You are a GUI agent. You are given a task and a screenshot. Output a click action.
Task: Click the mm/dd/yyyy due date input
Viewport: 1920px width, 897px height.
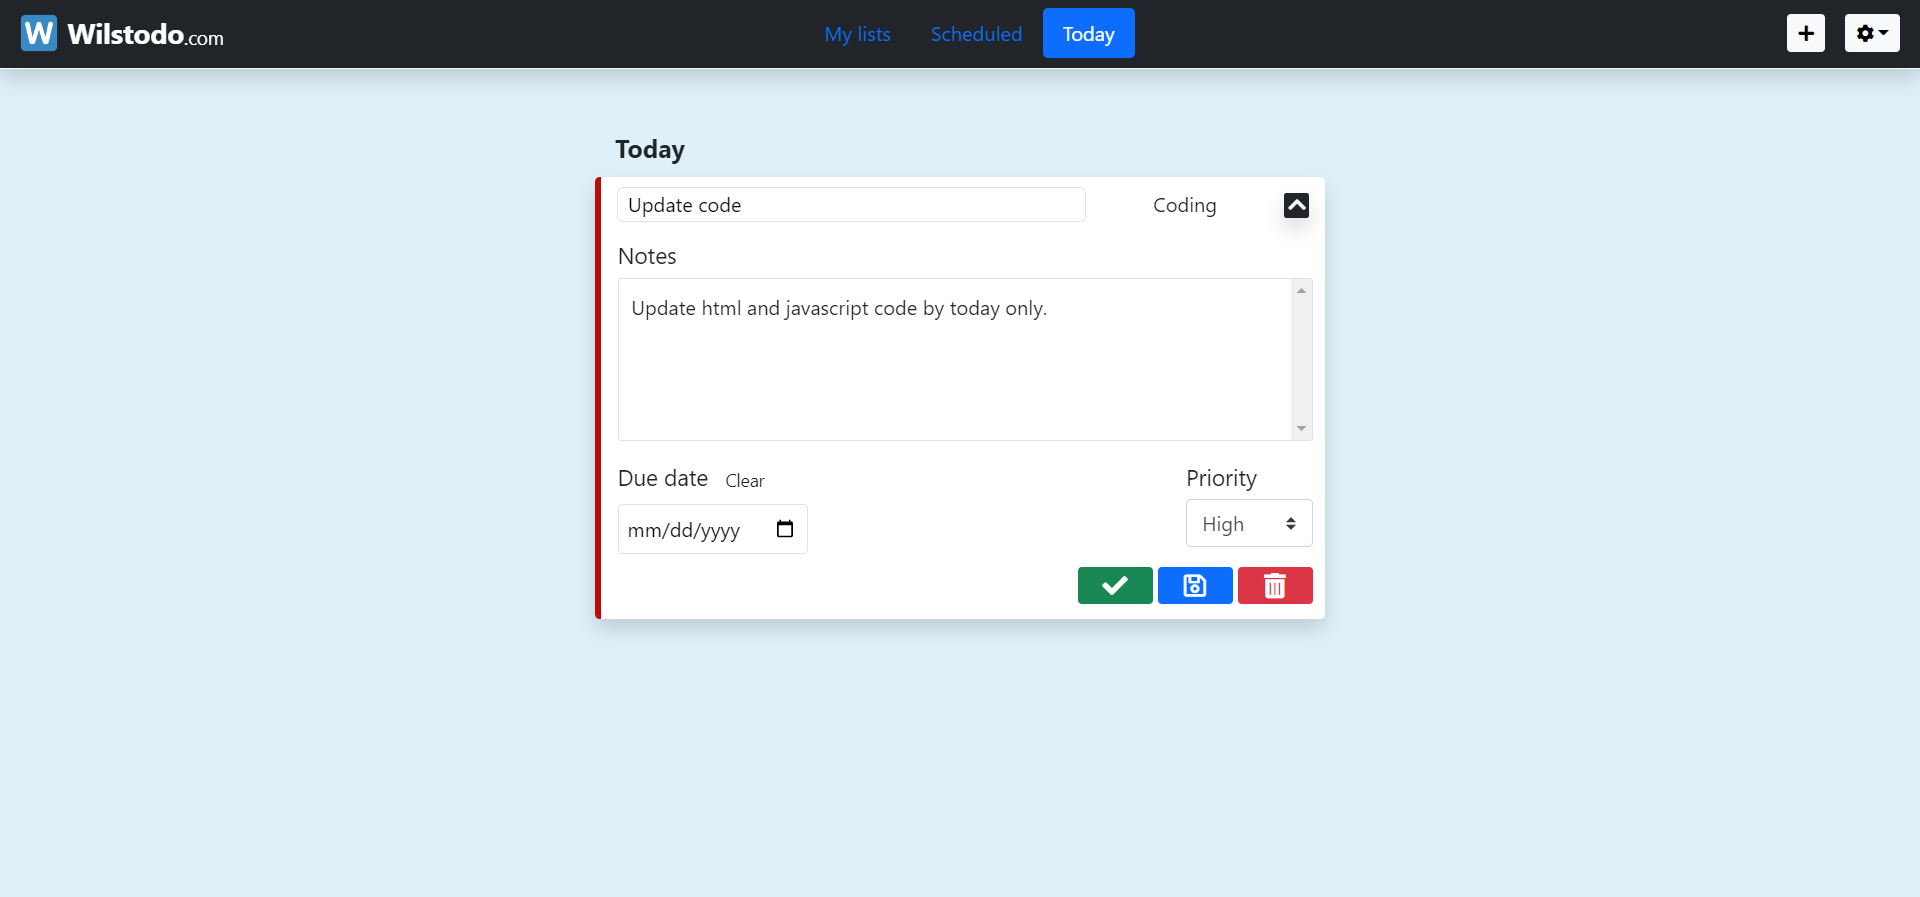tap(690, 529)
